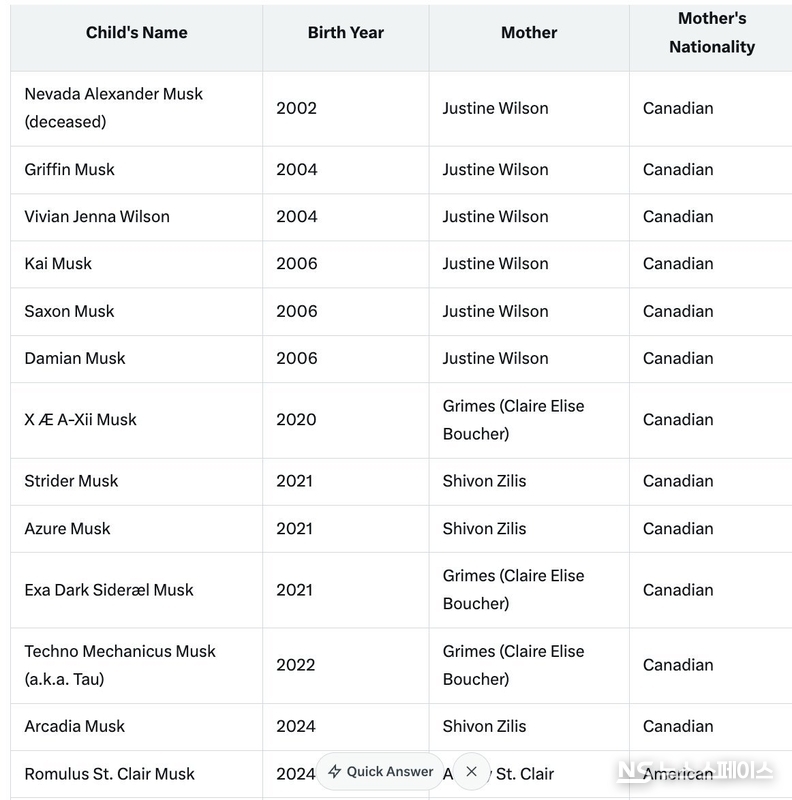This screenshot has height=800, width=792.
Task: Dismiss the Quick Answer popup with X
Action: click(x=472, y=772)
